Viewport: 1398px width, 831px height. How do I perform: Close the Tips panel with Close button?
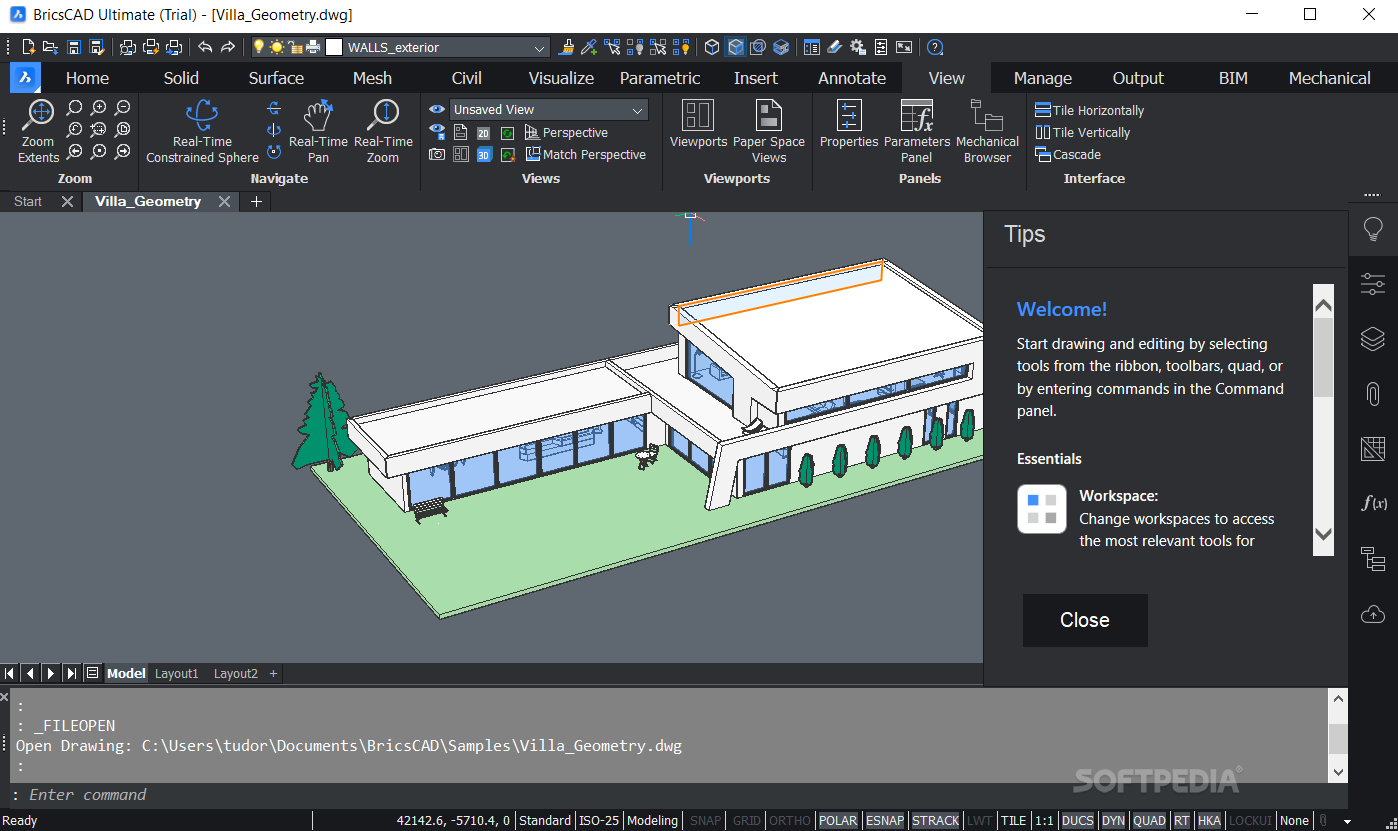tap(1085, 620)
